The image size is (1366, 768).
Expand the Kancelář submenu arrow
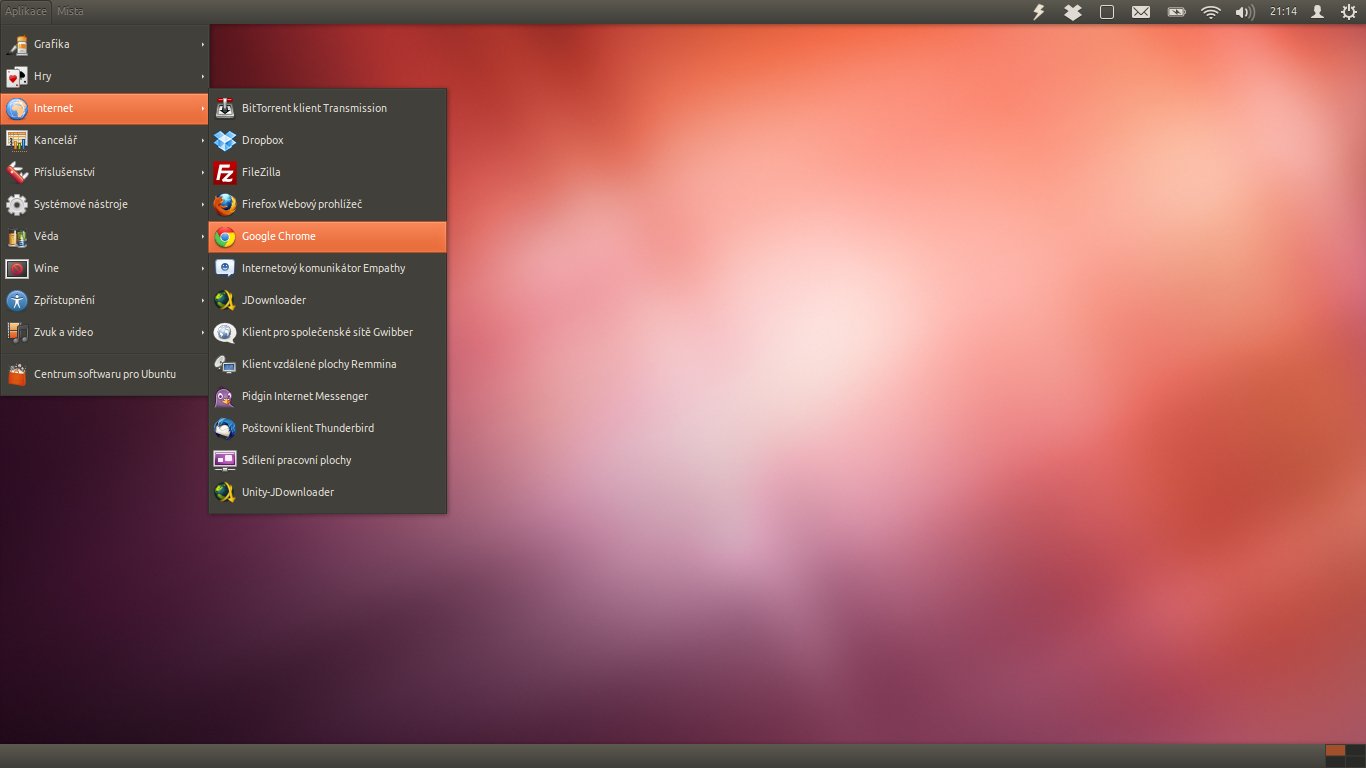click(x=203, y=140)
